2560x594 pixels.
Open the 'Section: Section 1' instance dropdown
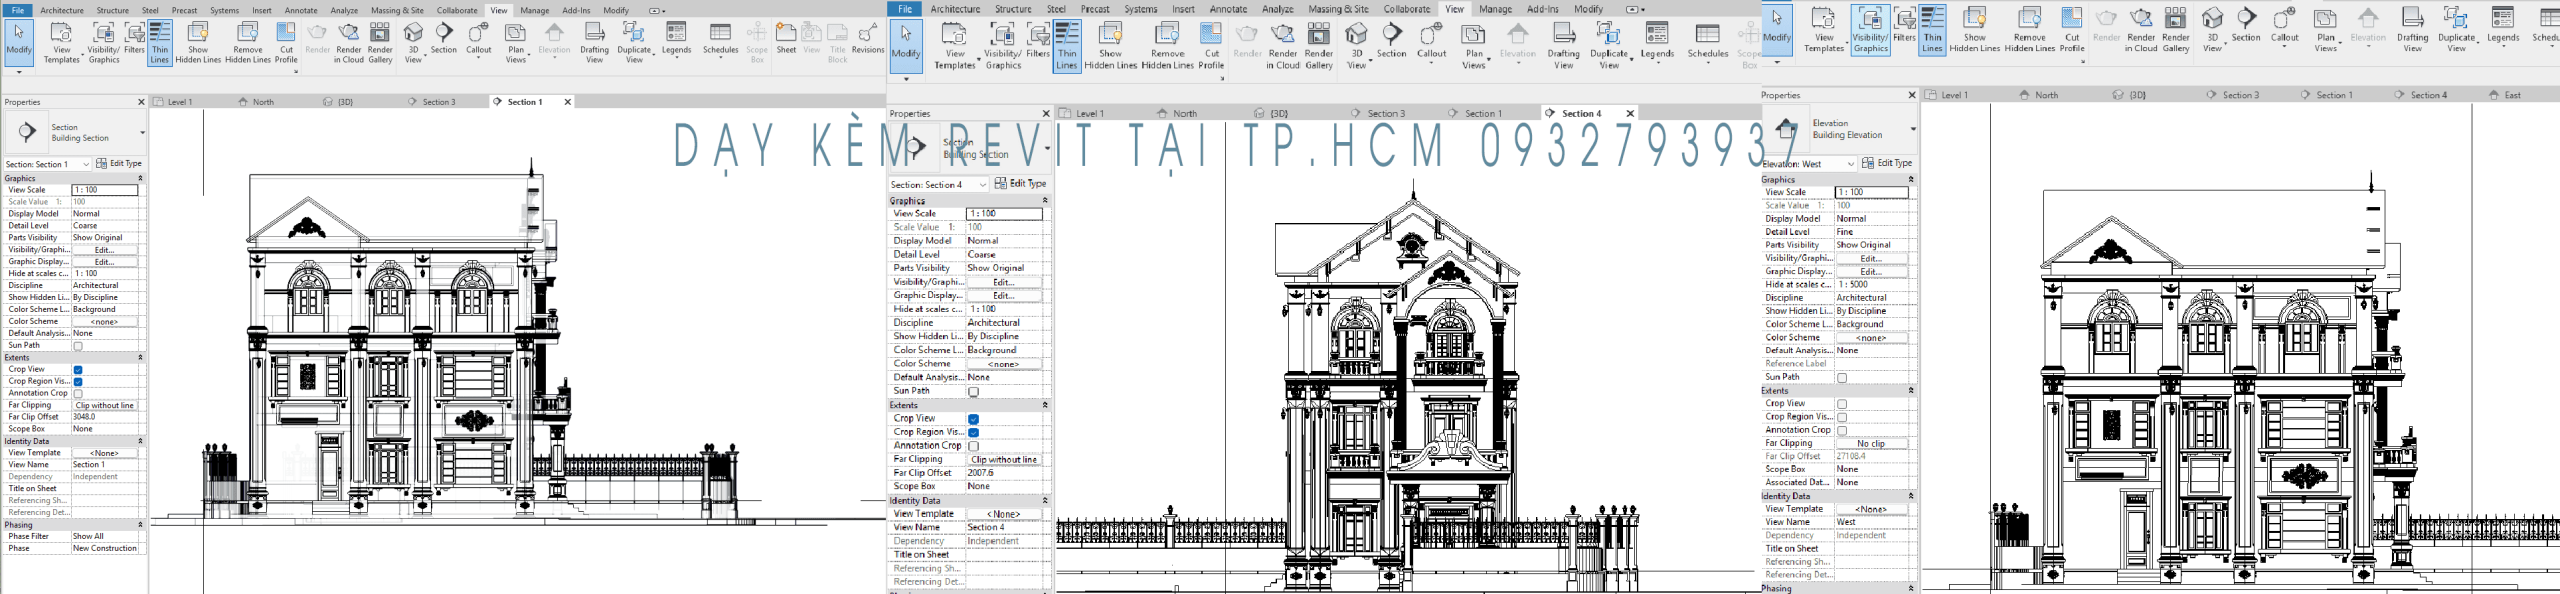pos(85,164)
